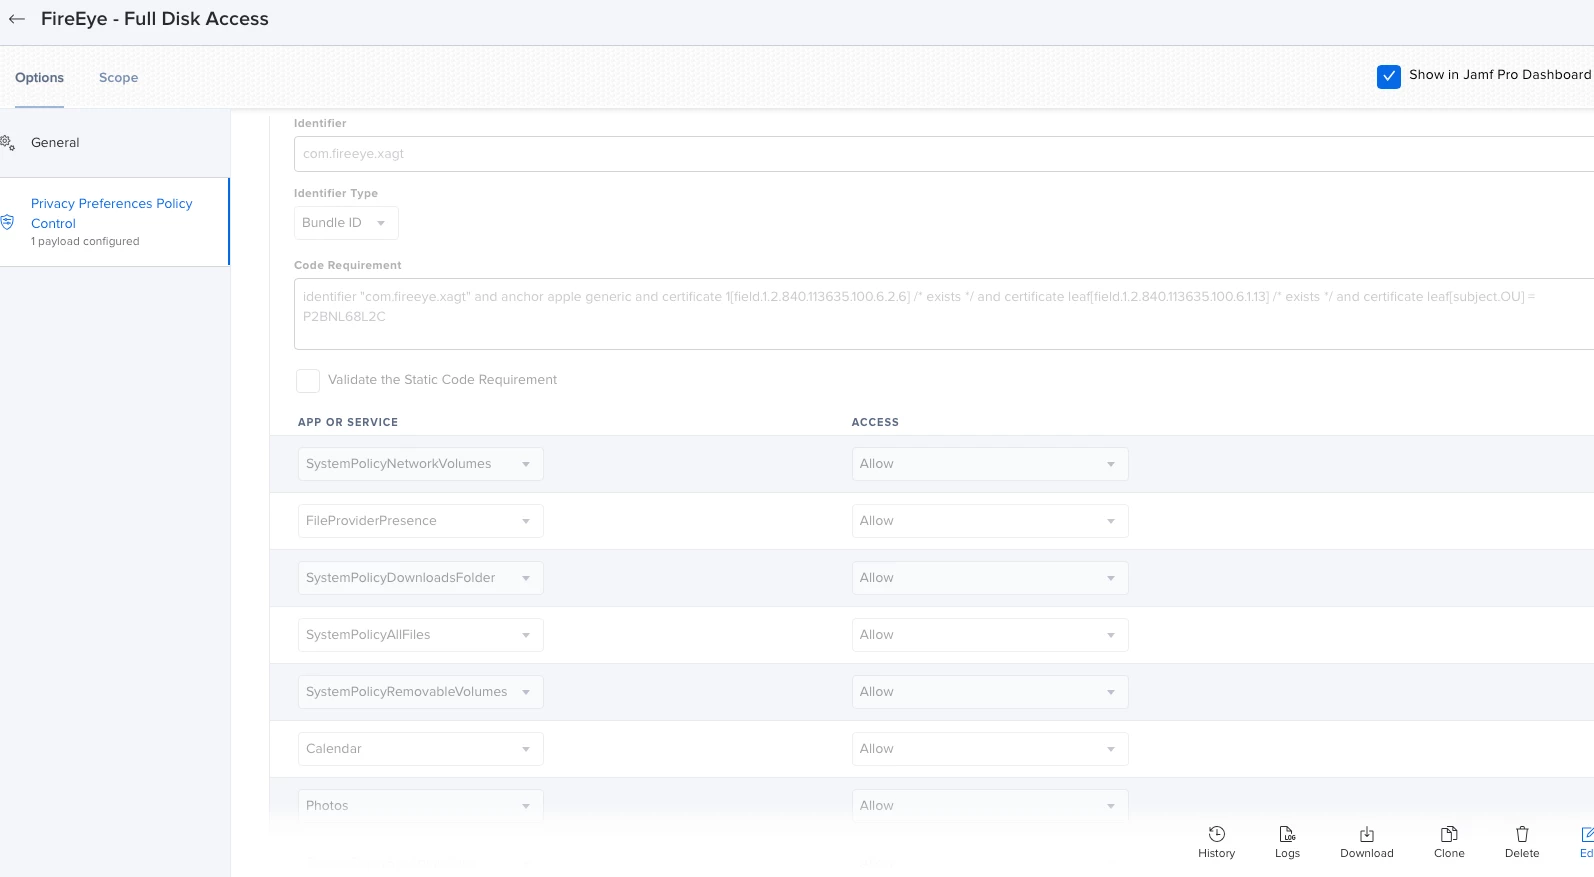1594x877 pixels.
Task: Open the Calendar service dropdown
Action: tap(421, 749)
